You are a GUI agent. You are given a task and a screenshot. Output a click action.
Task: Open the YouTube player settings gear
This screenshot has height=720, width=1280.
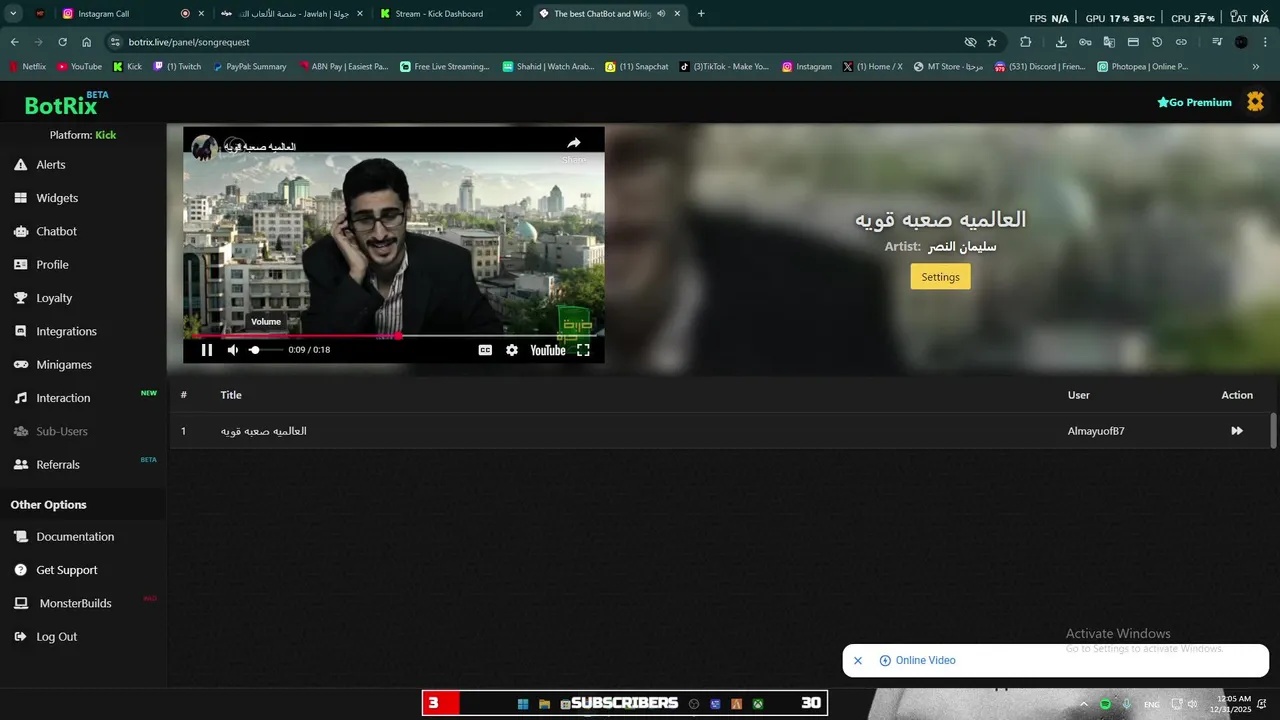pos(512,350)
